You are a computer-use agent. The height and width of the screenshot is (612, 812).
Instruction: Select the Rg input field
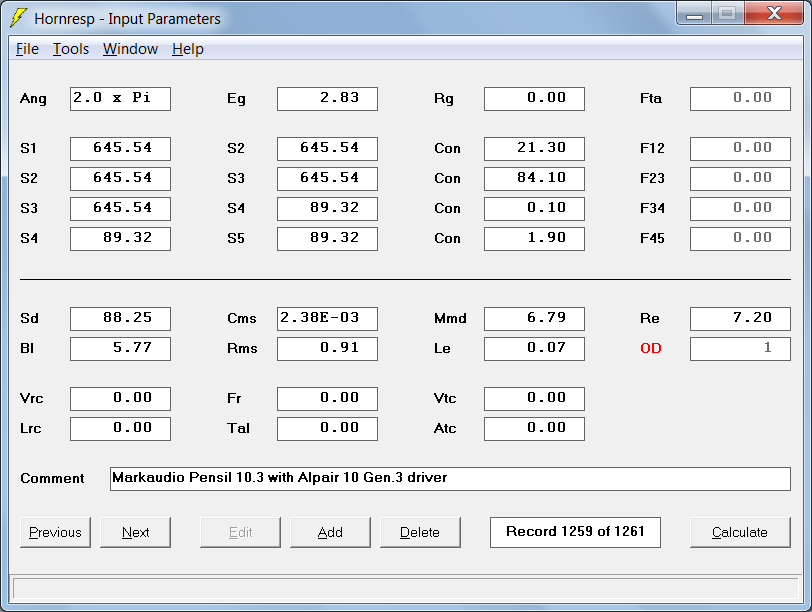point(534,99)
